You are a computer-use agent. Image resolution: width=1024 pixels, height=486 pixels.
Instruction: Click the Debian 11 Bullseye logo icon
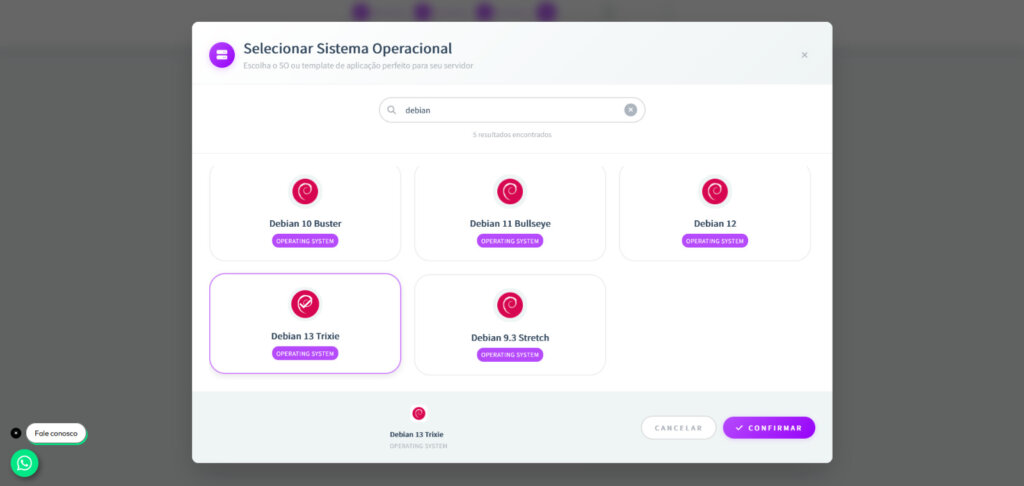pos(510,191)
